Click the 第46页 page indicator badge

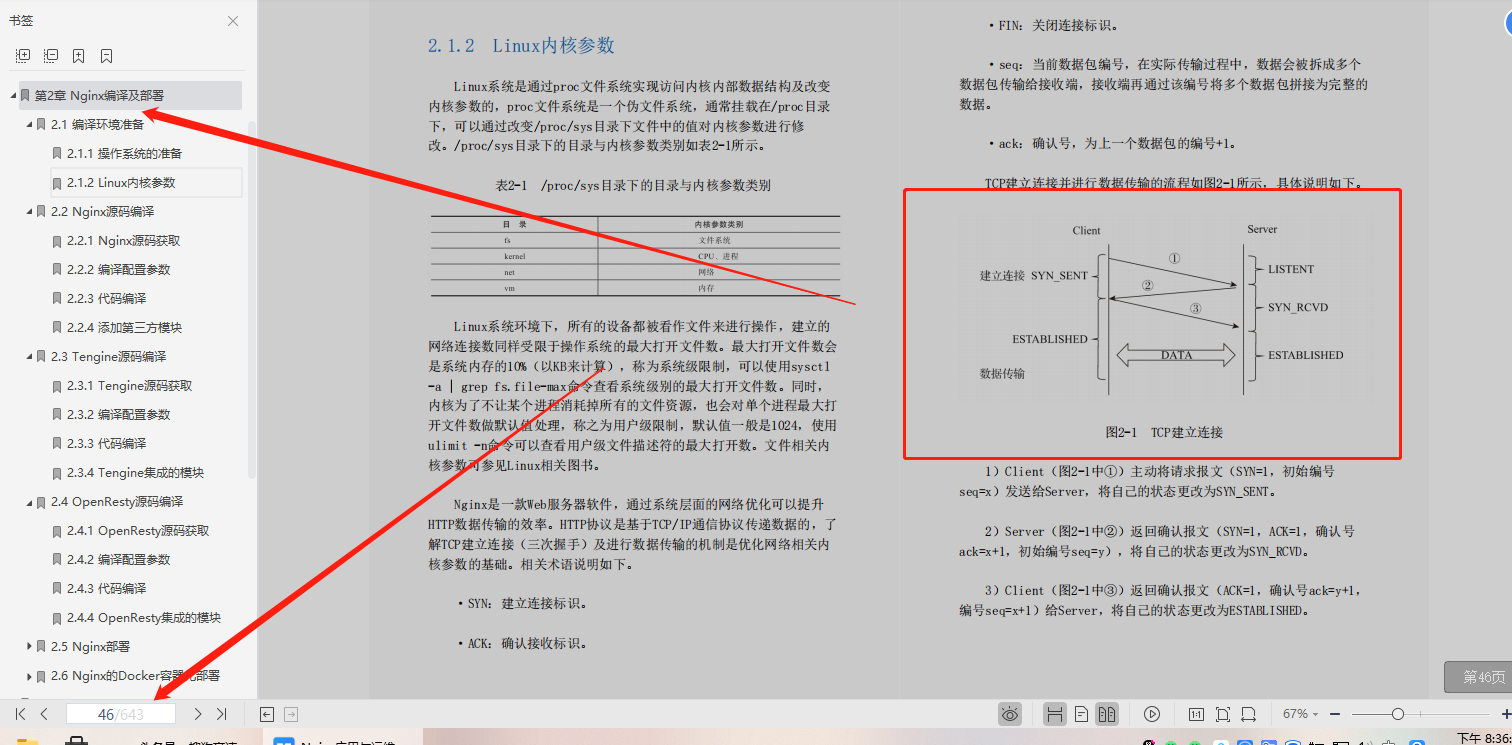click(1478, 677)
